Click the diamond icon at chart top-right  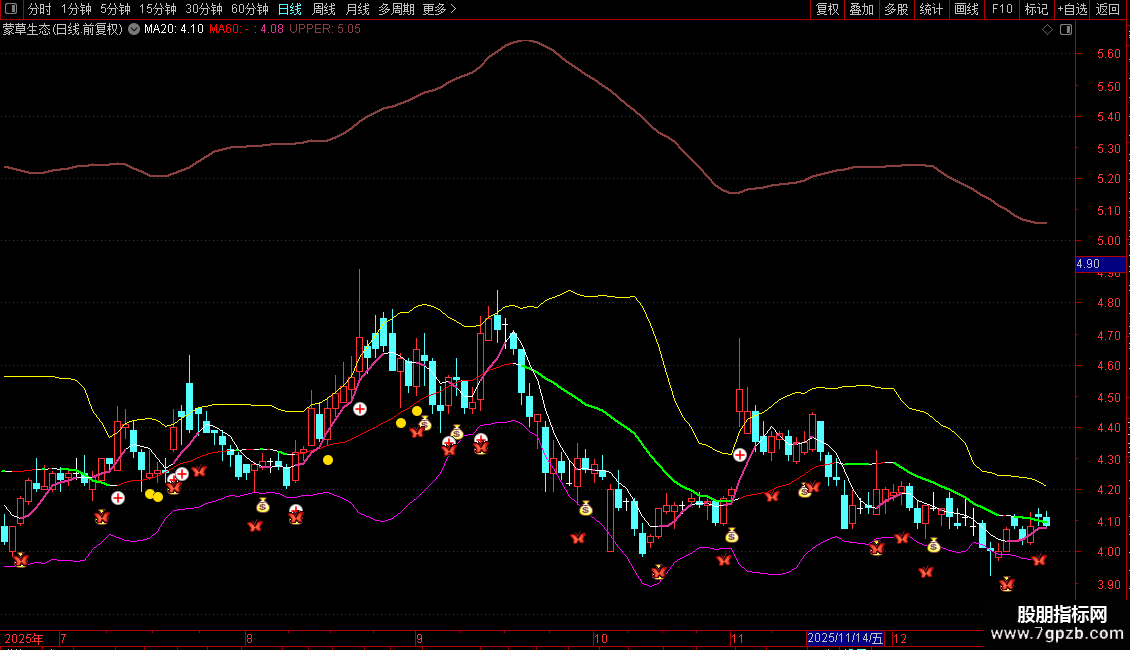(1047, 30)
